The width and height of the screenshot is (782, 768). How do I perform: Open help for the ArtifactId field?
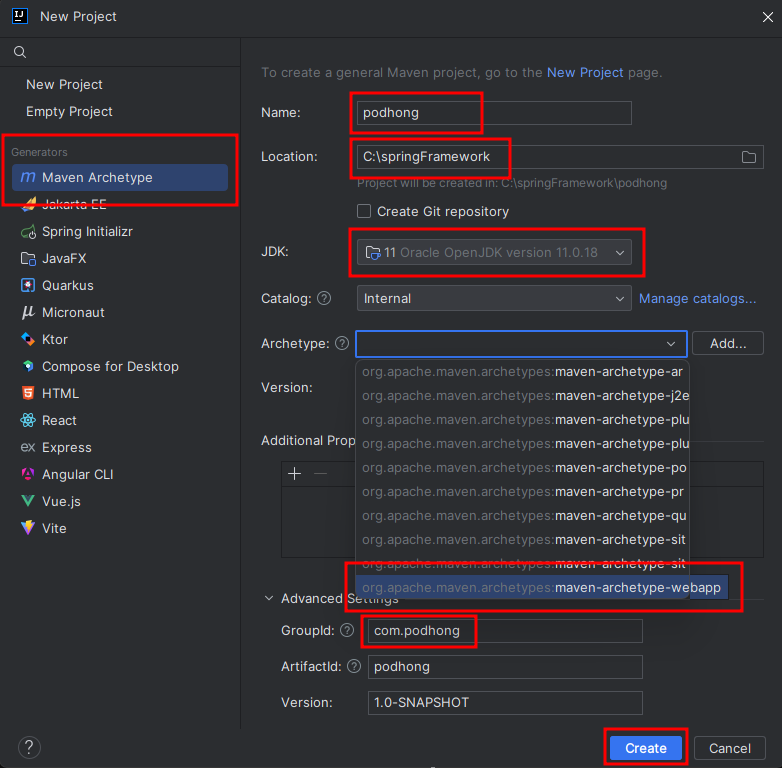[x=354, y=666]
